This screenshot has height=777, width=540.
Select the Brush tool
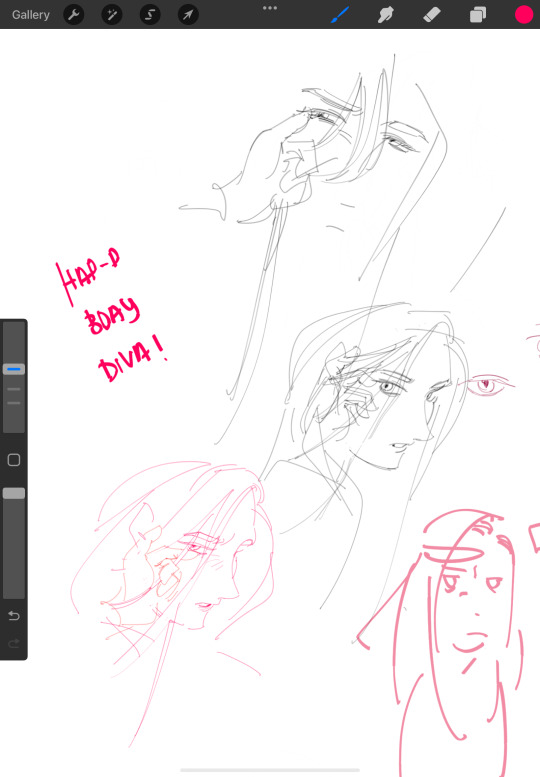click(x=340, y=14)
